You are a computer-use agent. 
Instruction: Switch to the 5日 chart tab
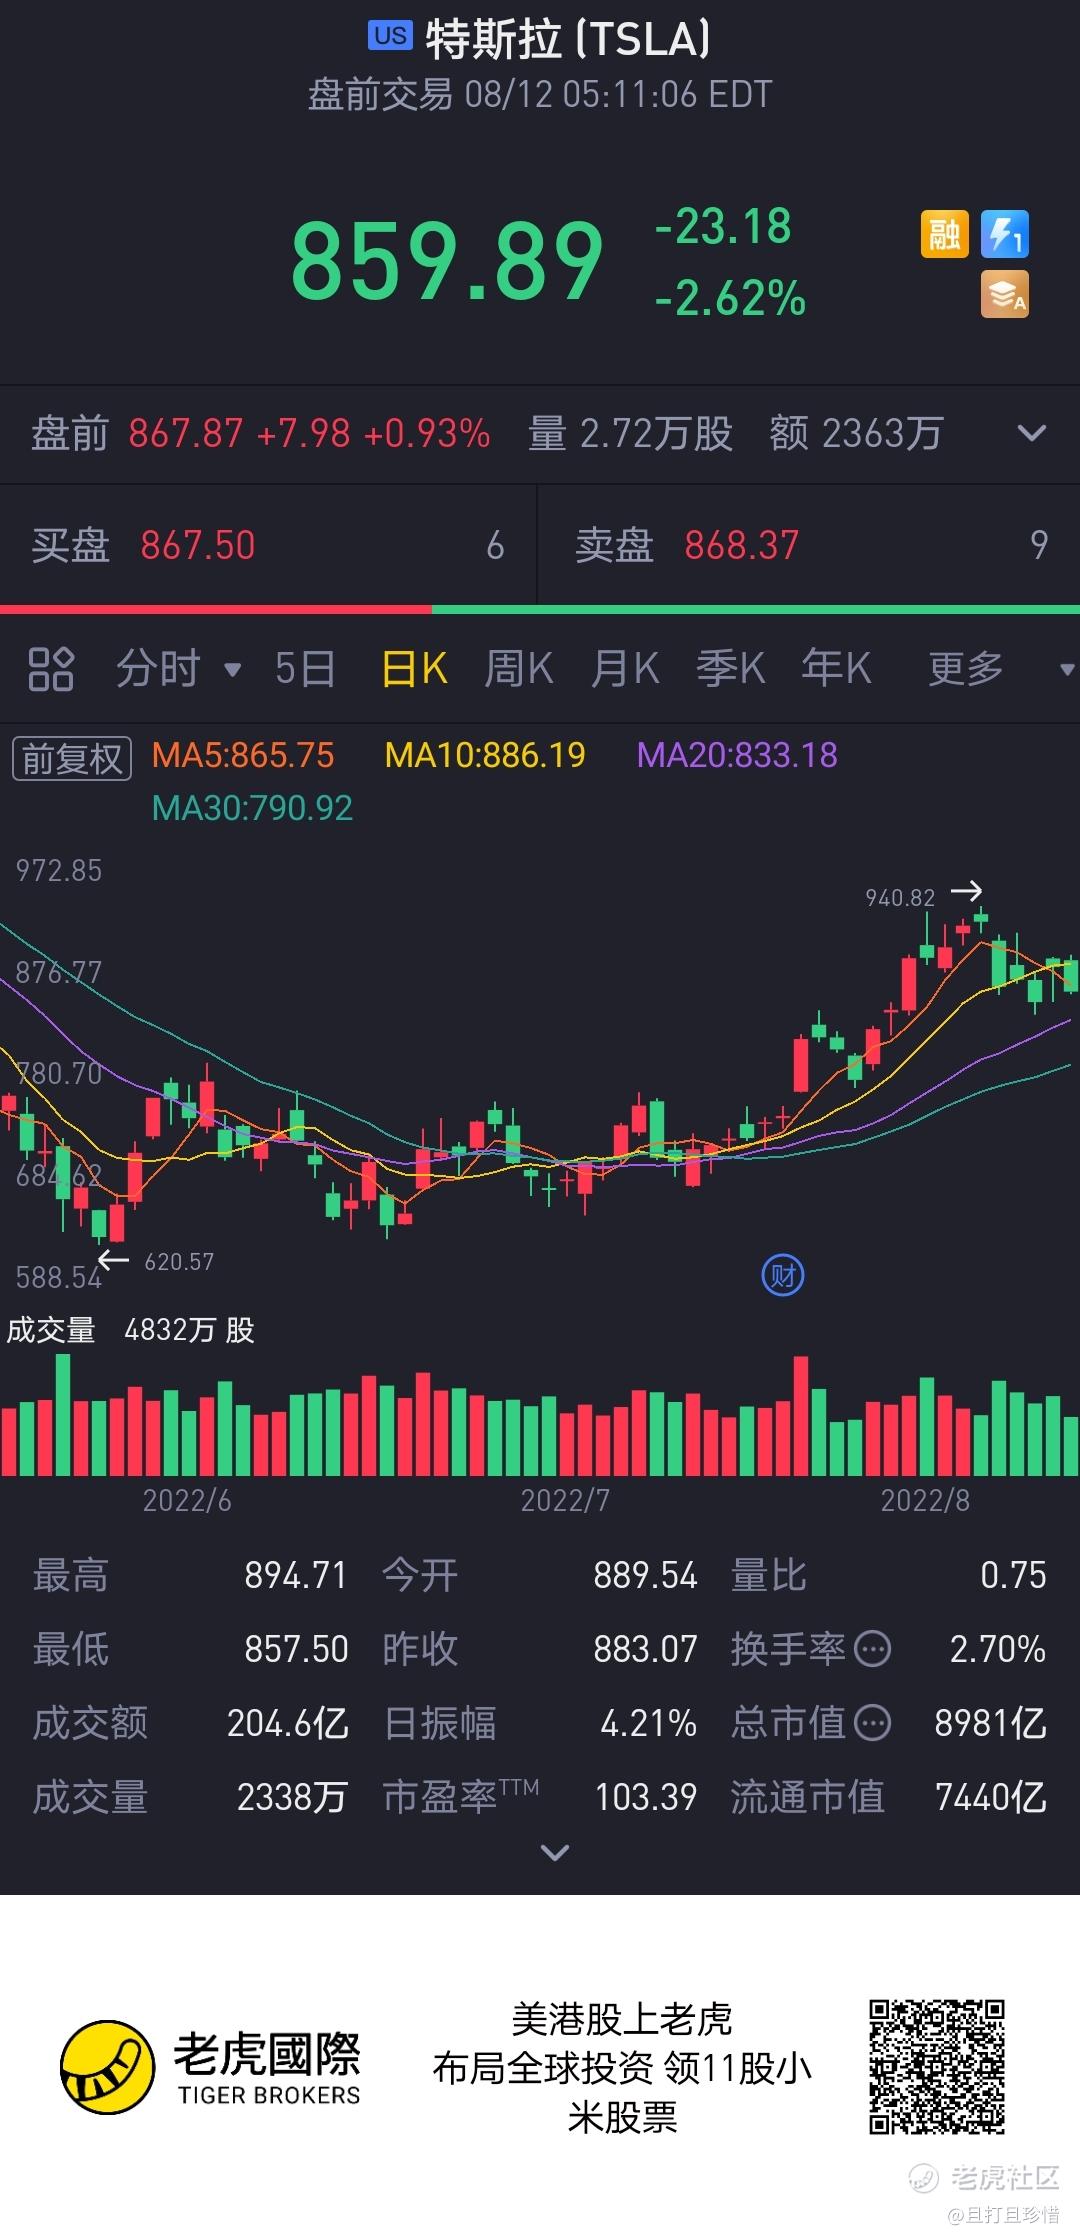(305, 669)
